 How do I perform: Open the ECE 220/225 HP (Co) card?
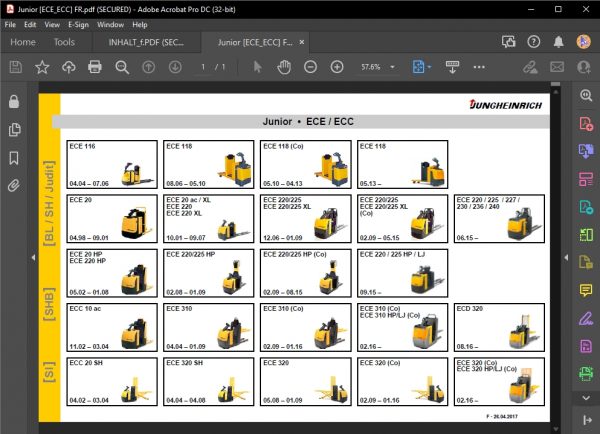tap(305, 273)
